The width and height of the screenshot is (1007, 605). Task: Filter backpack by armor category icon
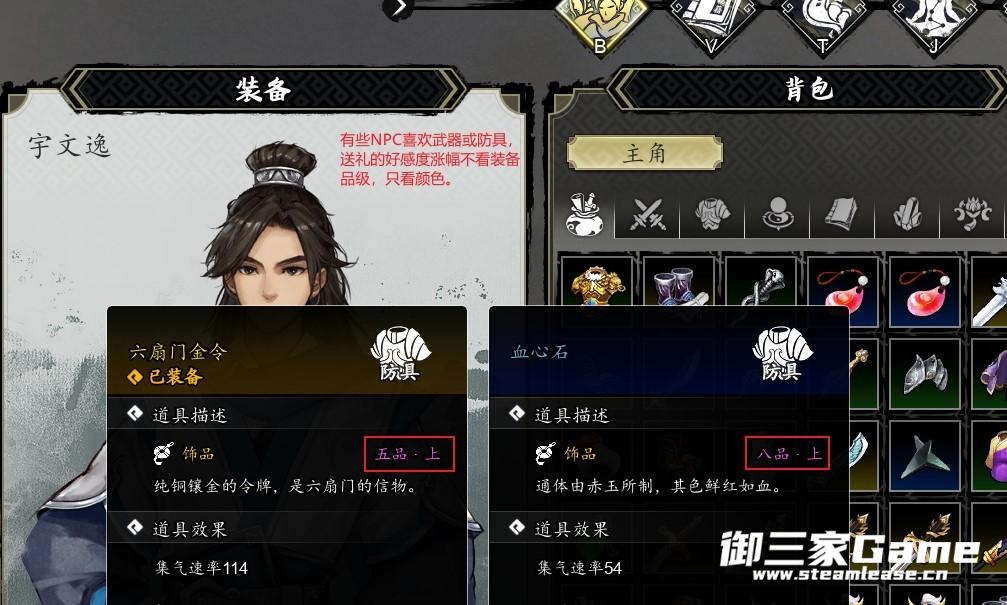(x=712, y=214)
